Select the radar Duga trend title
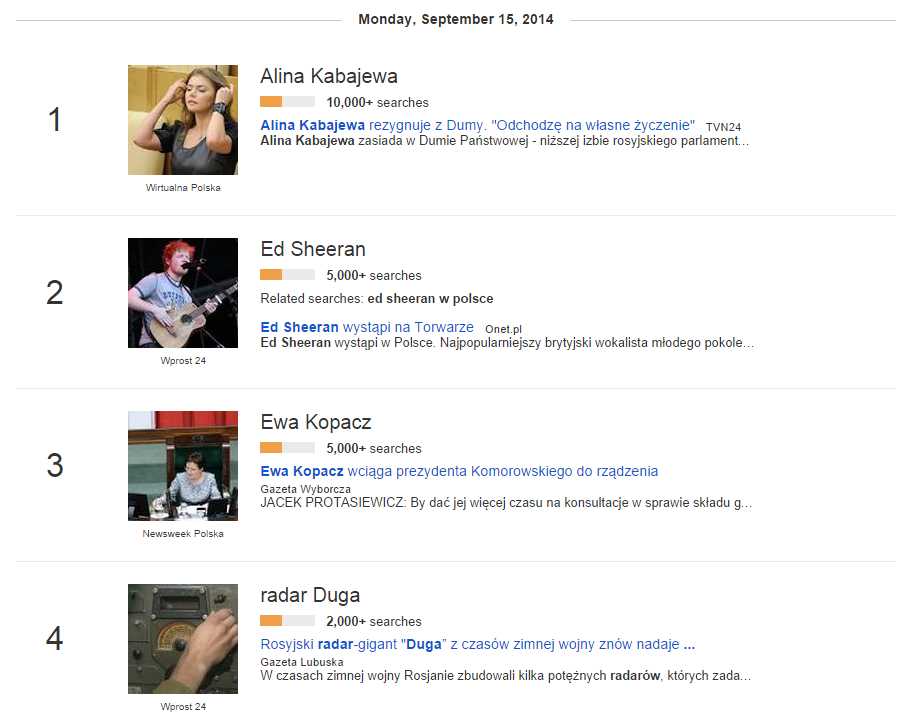The width and height of the screenshot is (903, 720). [x=310, y=595]
